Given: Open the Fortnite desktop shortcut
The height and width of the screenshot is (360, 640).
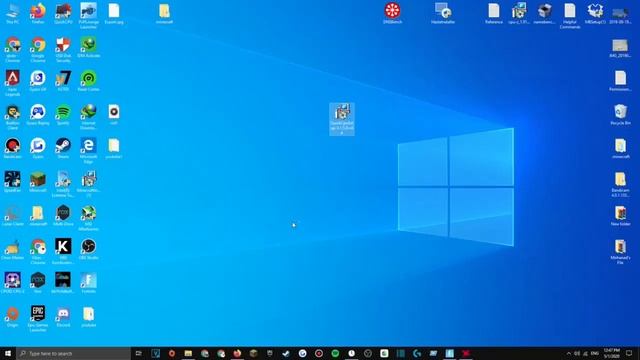Looking at the screenshot, I should click(89, 283).
